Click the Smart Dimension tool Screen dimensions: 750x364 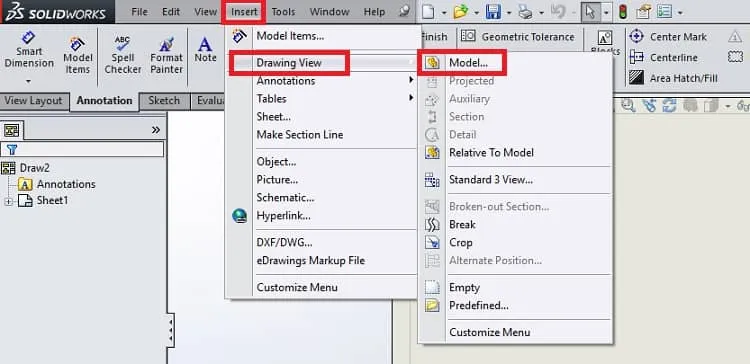(x=29, y=50)
